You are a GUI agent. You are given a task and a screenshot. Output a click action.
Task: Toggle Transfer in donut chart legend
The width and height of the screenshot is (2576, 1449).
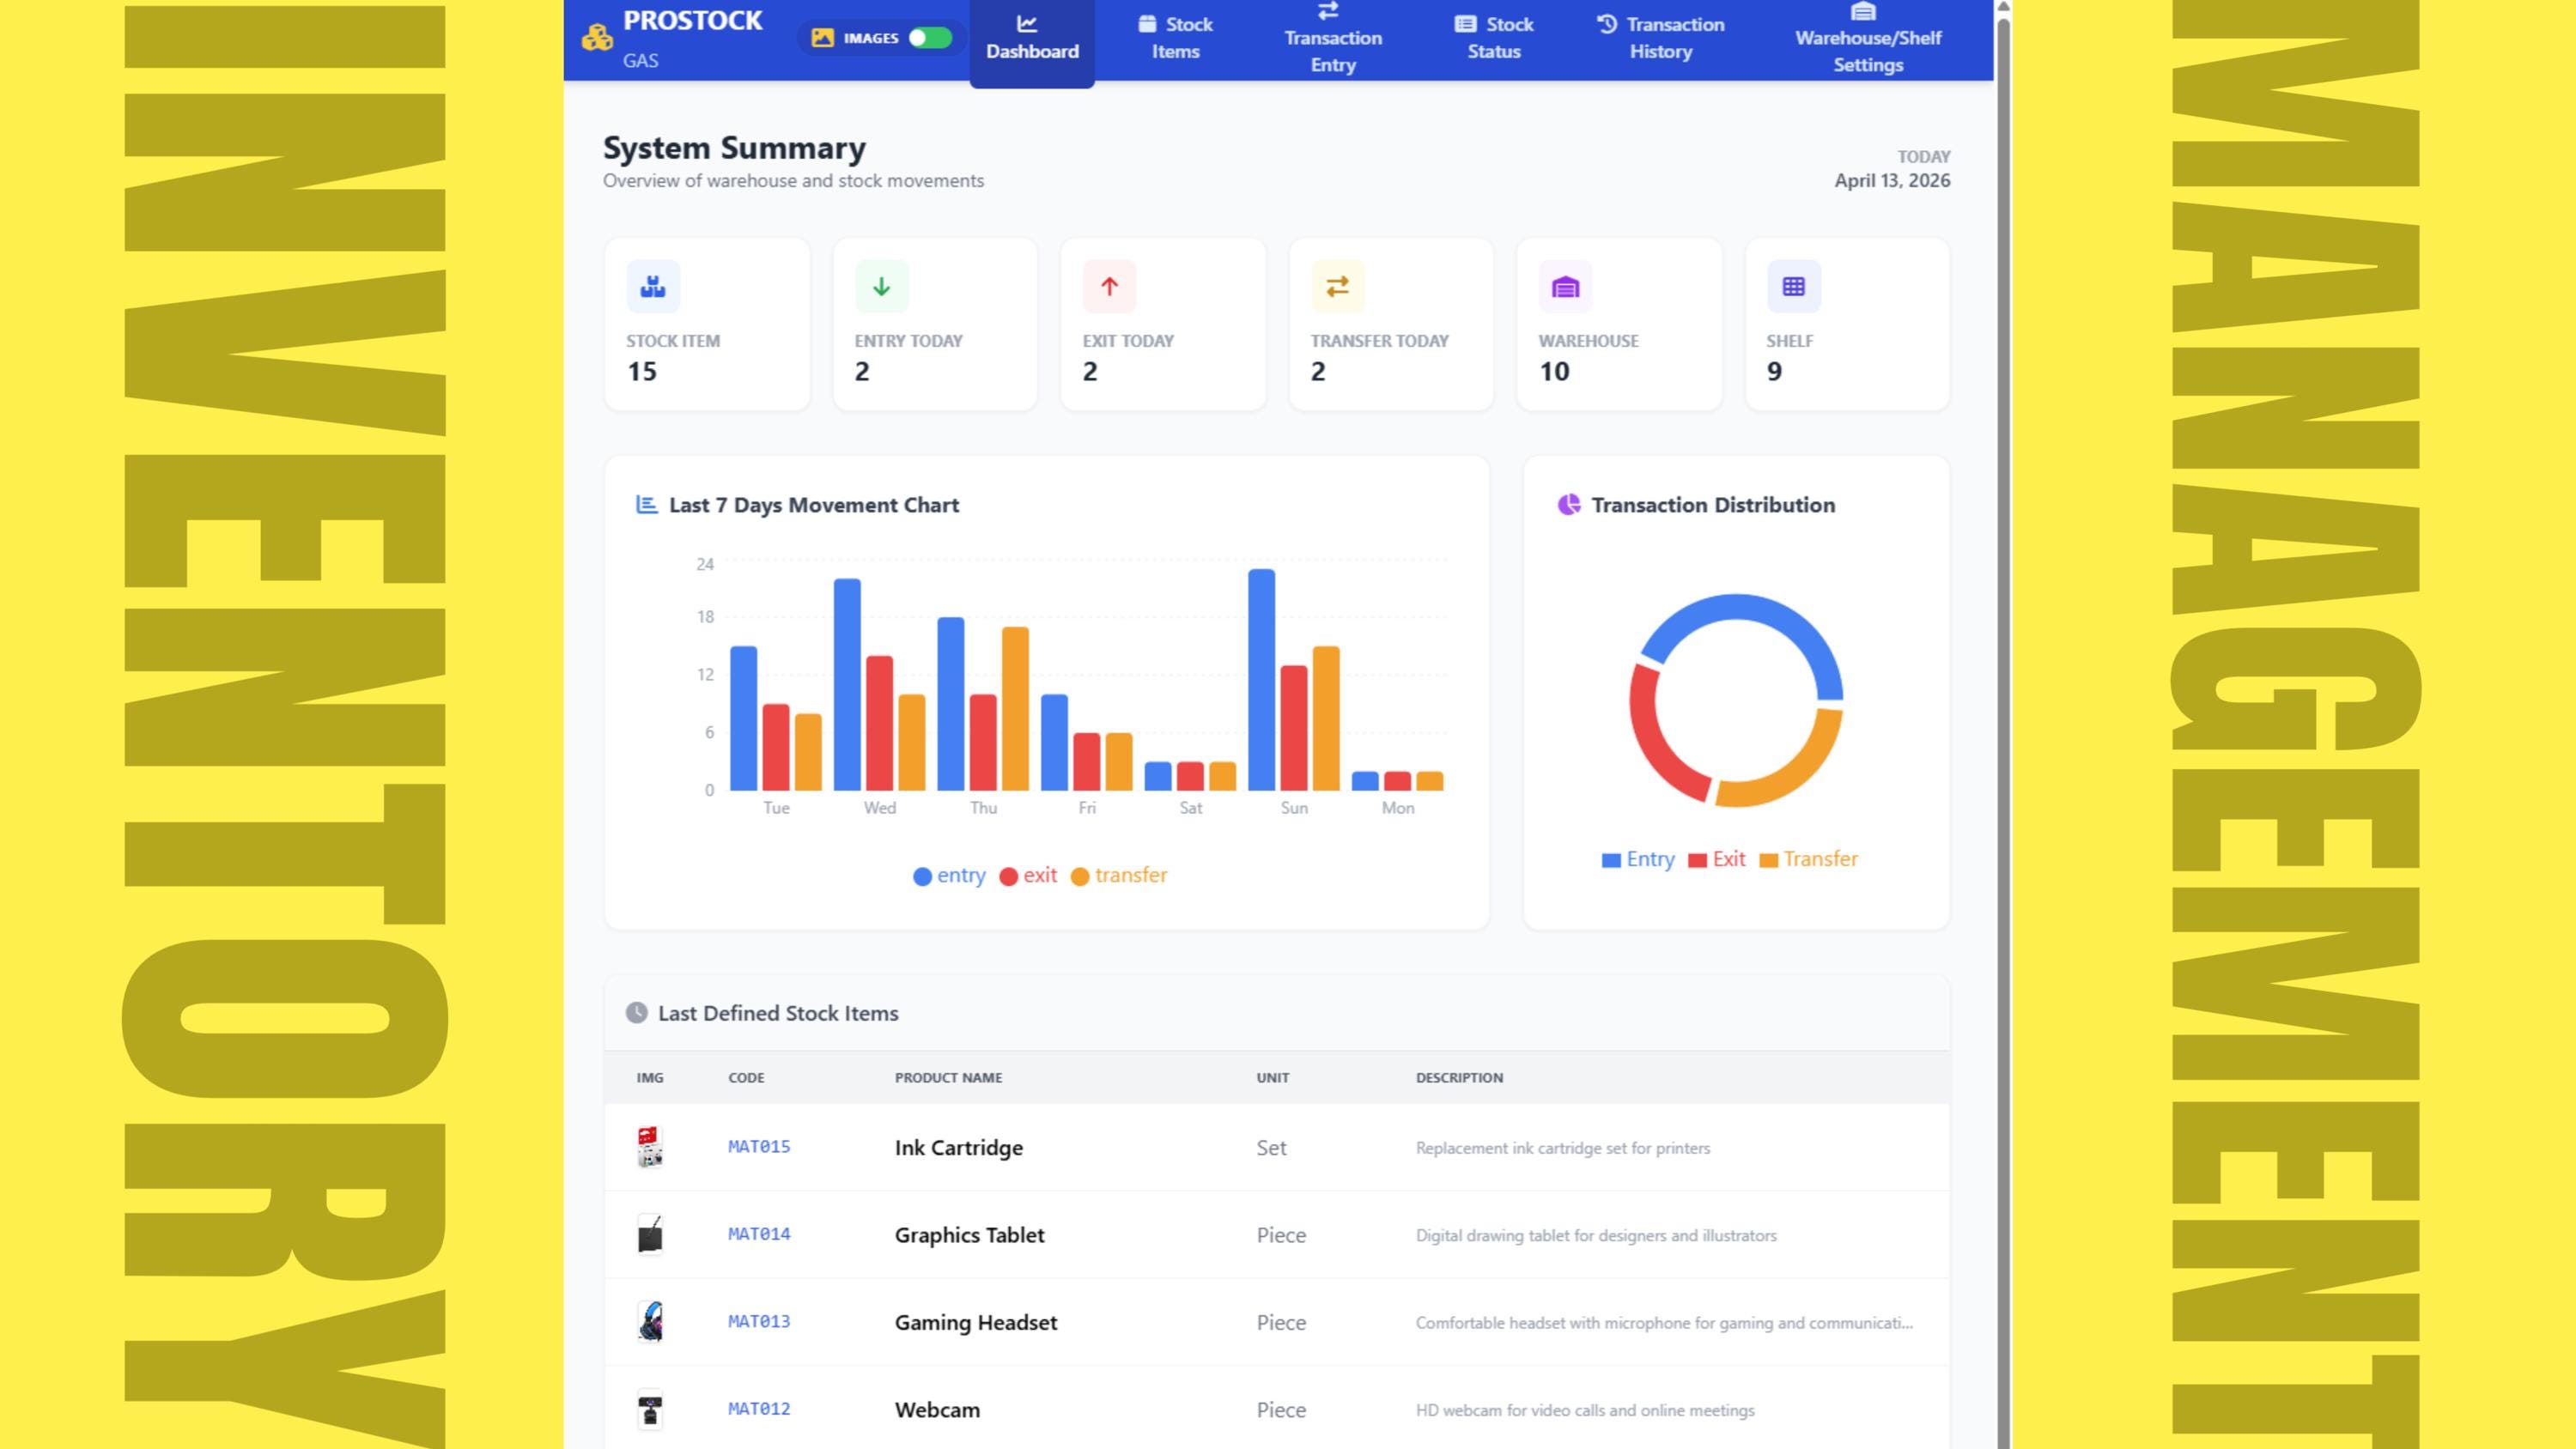(1808, 860)
